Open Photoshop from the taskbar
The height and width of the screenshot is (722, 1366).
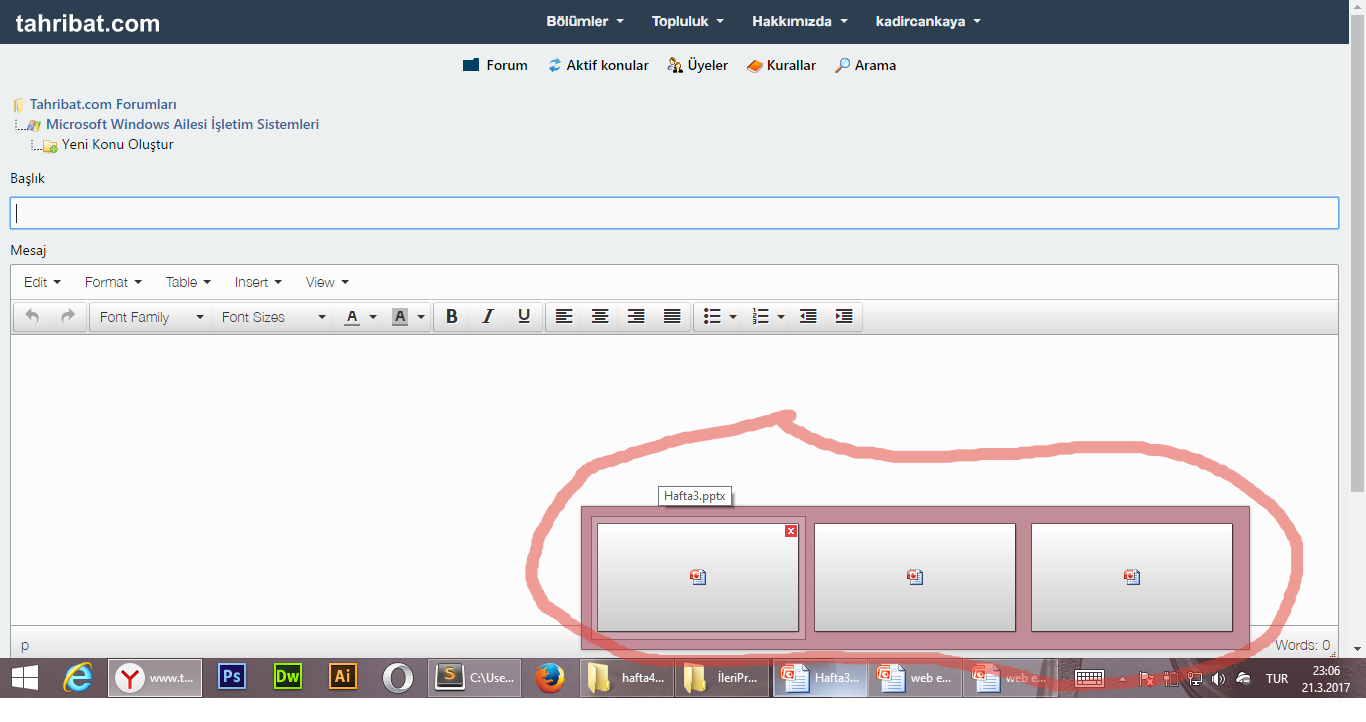(x=232, y=678)
